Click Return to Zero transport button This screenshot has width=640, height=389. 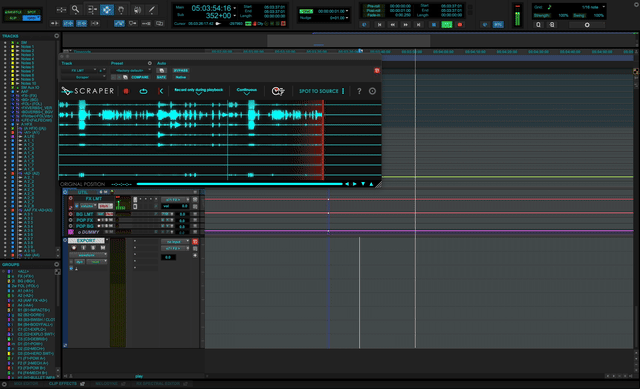coord(380,24)
